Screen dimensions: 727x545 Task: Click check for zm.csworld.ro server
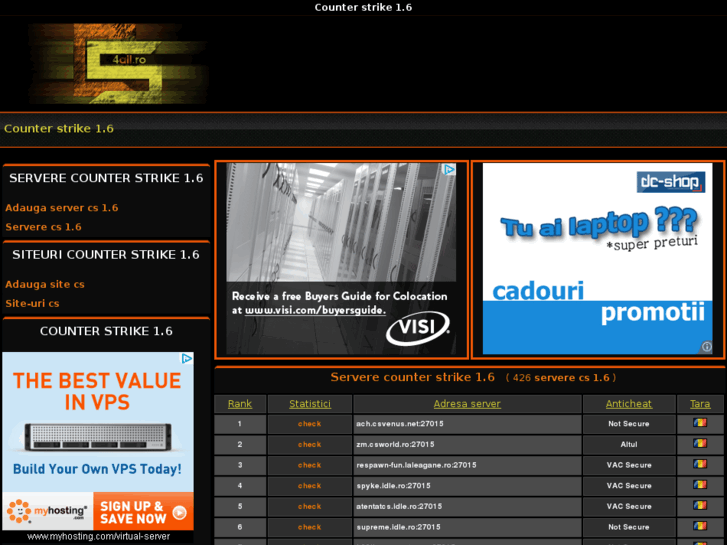(x=309, y=444)
